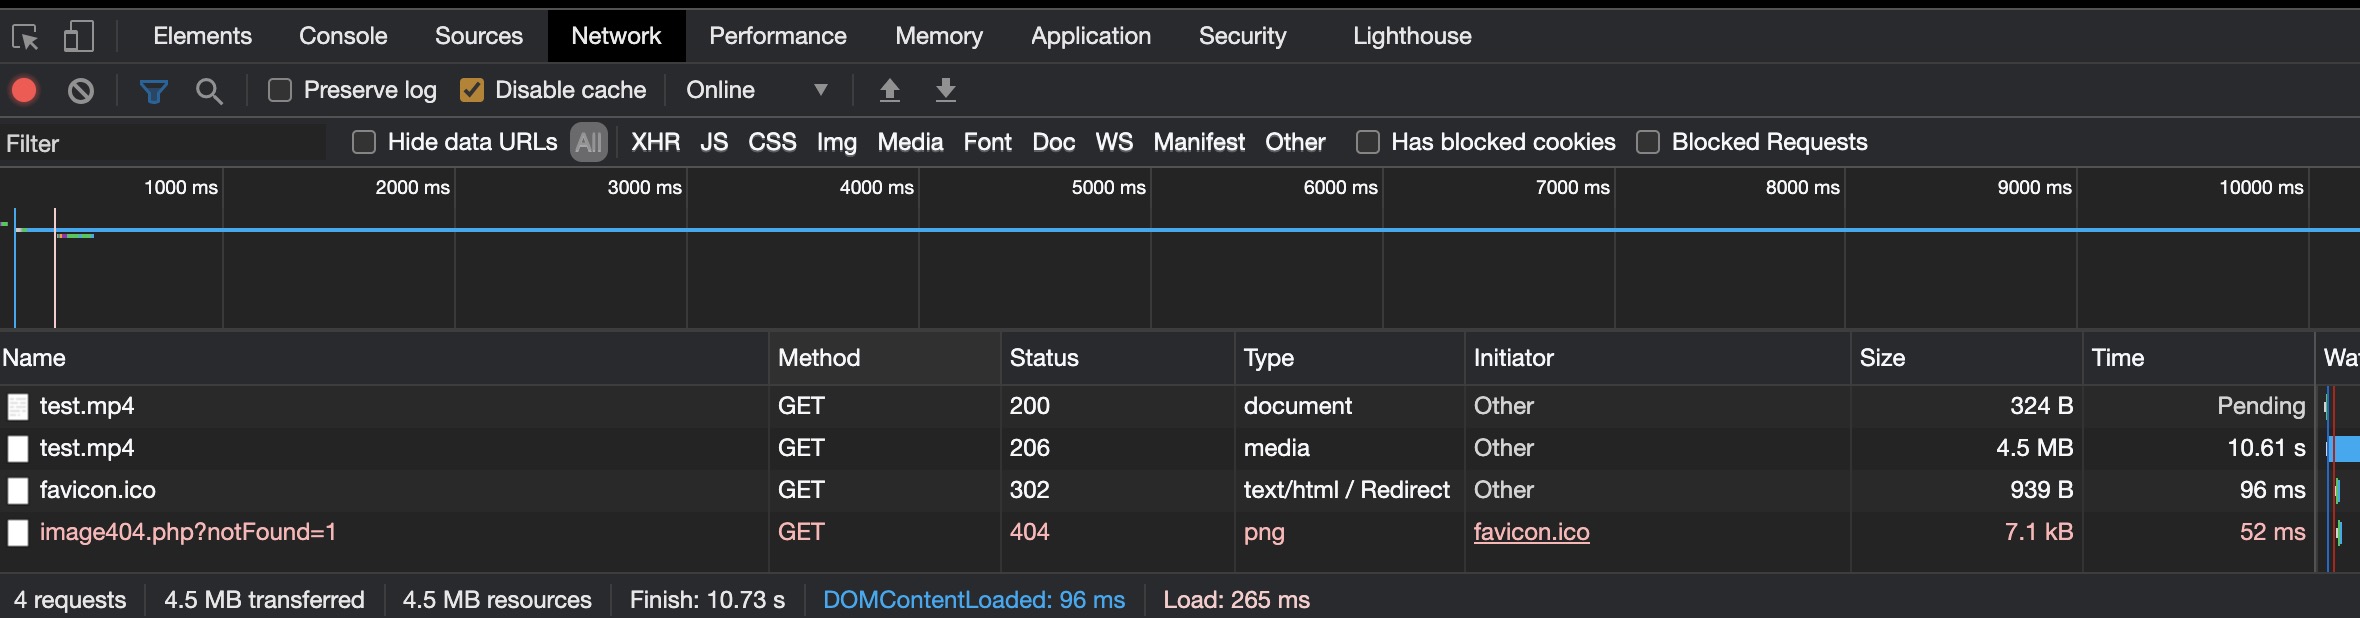
Task: Filter requests by JS type
Action: coord(714,142)
